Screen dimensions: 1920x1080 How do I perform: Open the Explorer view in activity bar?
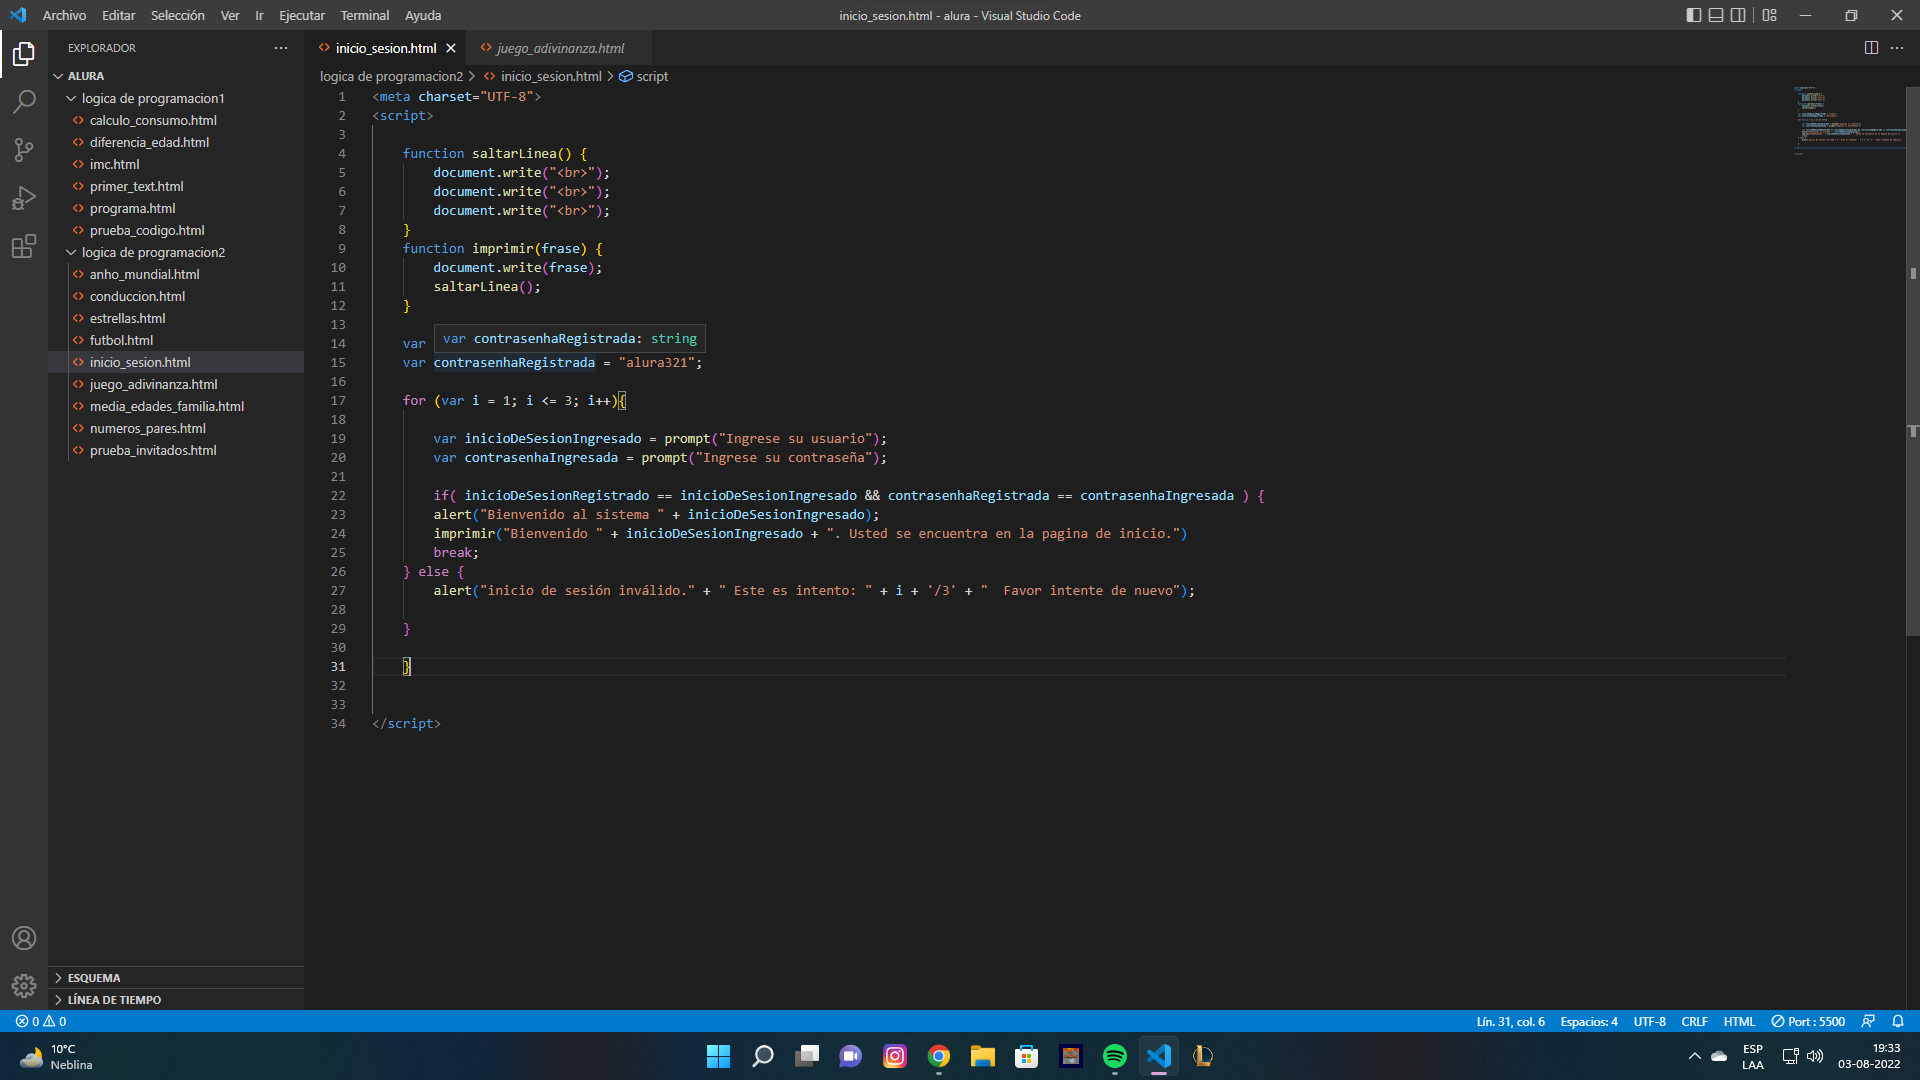point(24,54)
